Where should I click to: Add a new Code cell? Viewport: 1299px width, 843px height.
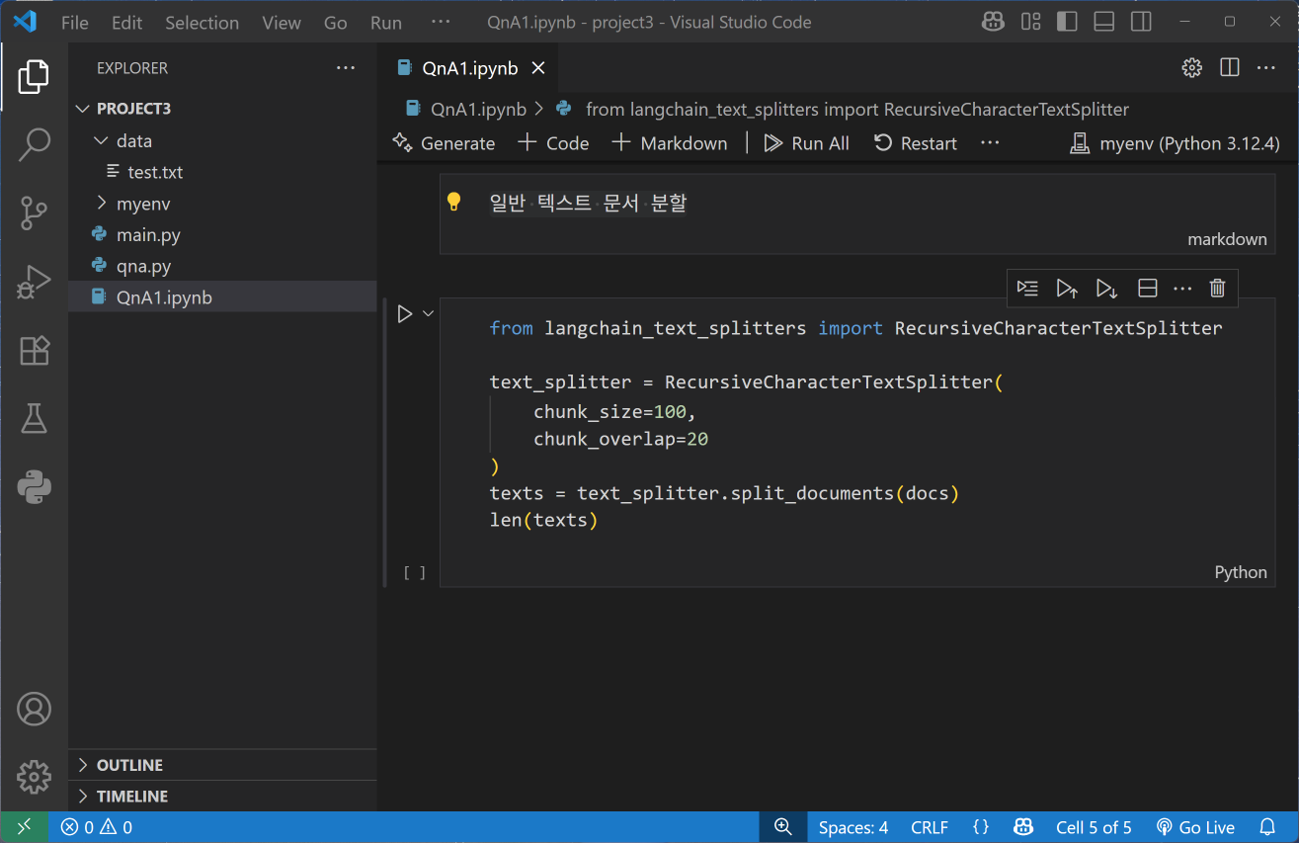click(x=553, y=143)
